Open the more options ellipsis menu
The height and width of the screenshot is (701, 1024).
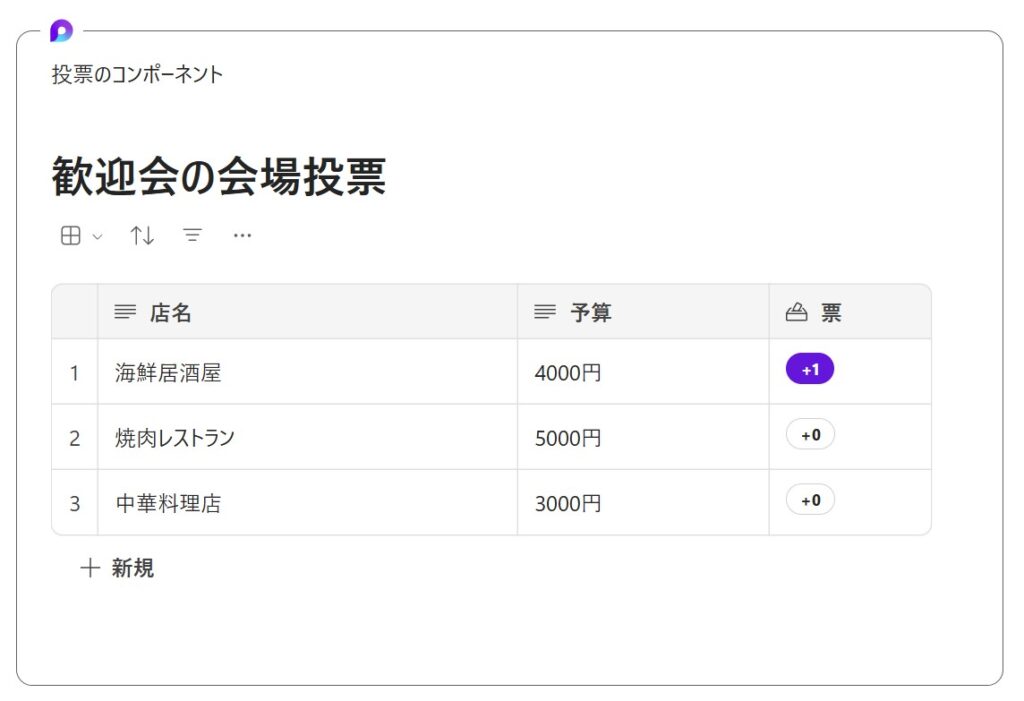[x=242, y=236]
